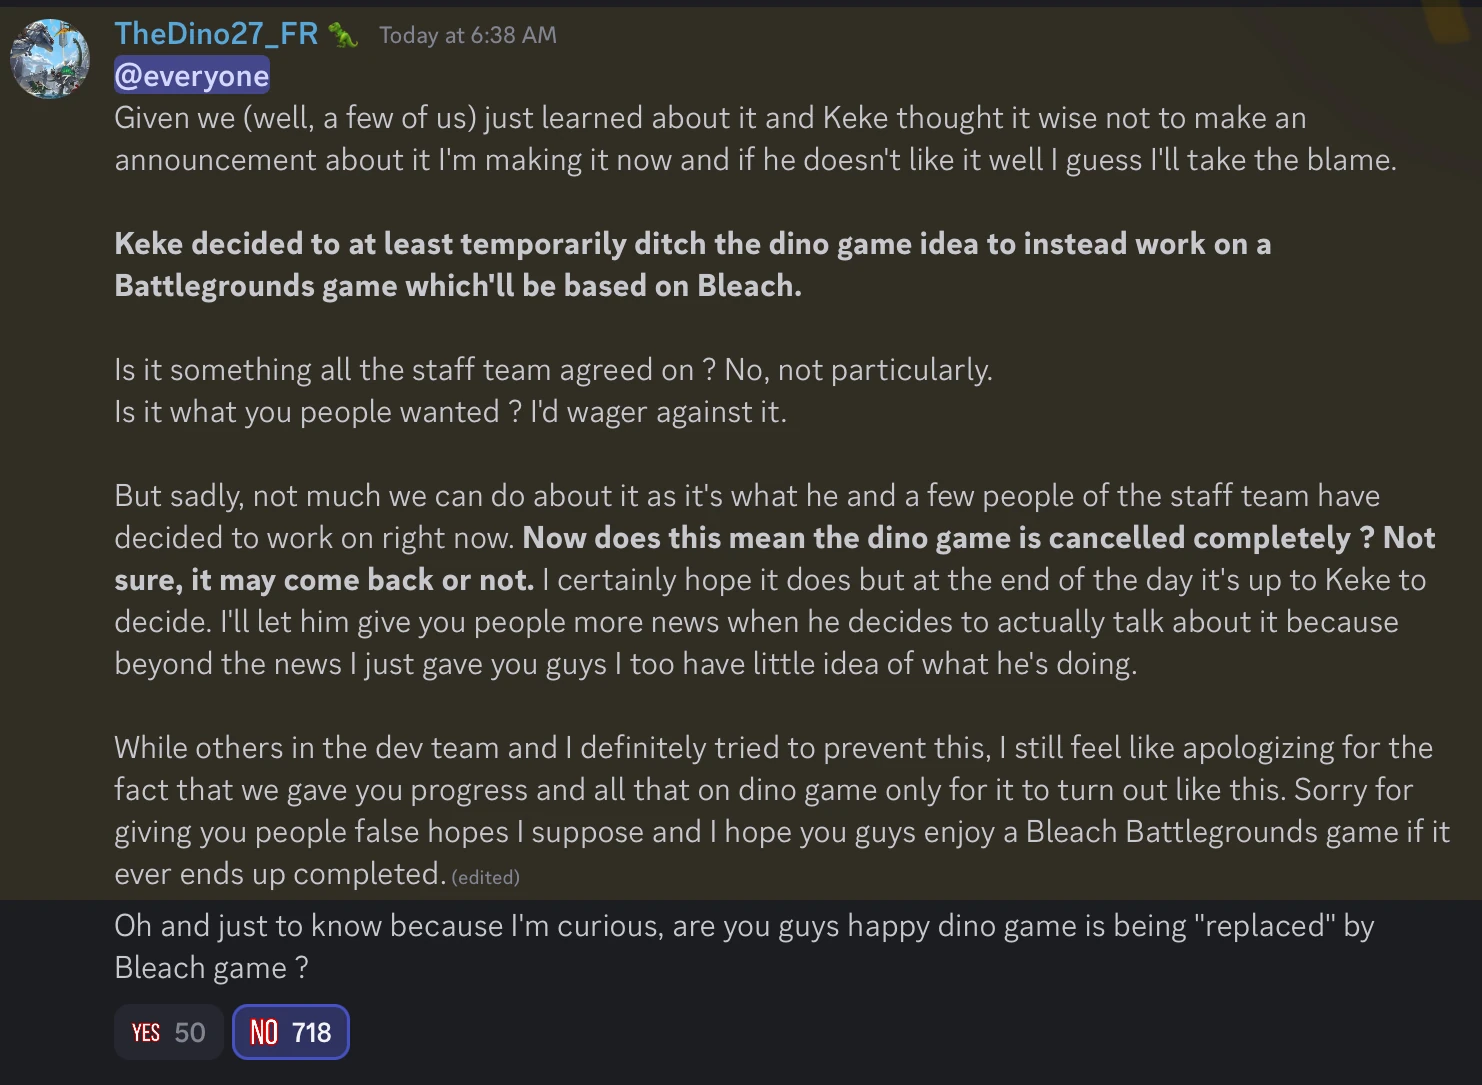Click the (edited) indicator on the message
This screenshot has width=1482, height=1085.
(x=487, y=877)
